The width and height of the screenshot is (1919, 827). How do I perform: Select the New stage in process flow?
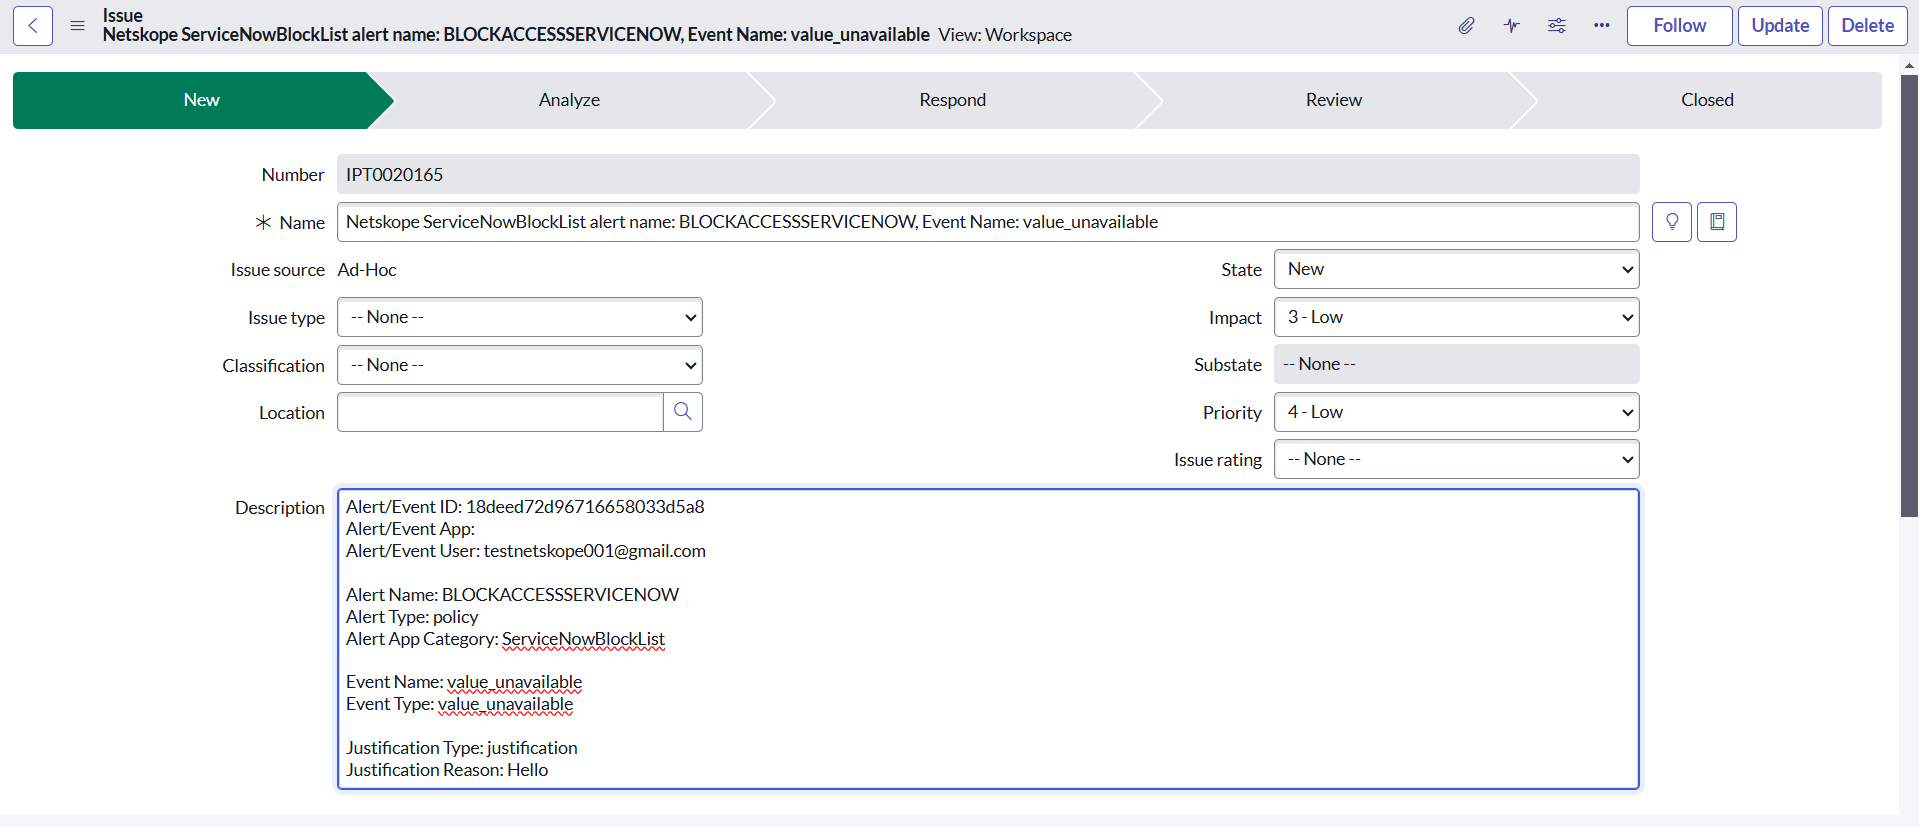point(202,100)
